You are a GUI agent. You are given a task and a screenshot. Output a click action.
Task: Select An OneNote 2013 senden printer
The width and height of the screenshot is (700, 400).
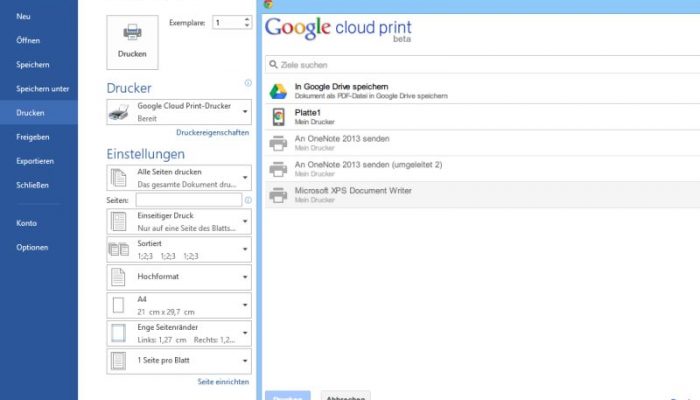pos(483,143)
